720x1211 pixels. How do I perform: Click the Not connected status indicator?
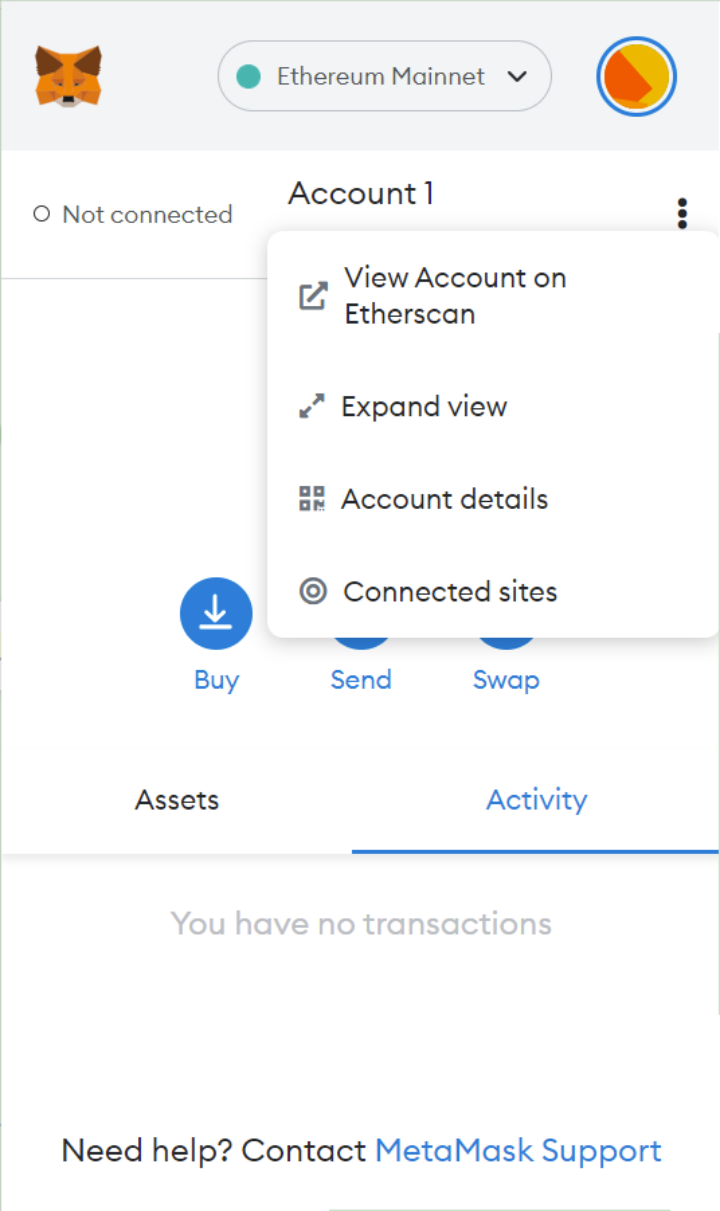click(x=133, y=214)
